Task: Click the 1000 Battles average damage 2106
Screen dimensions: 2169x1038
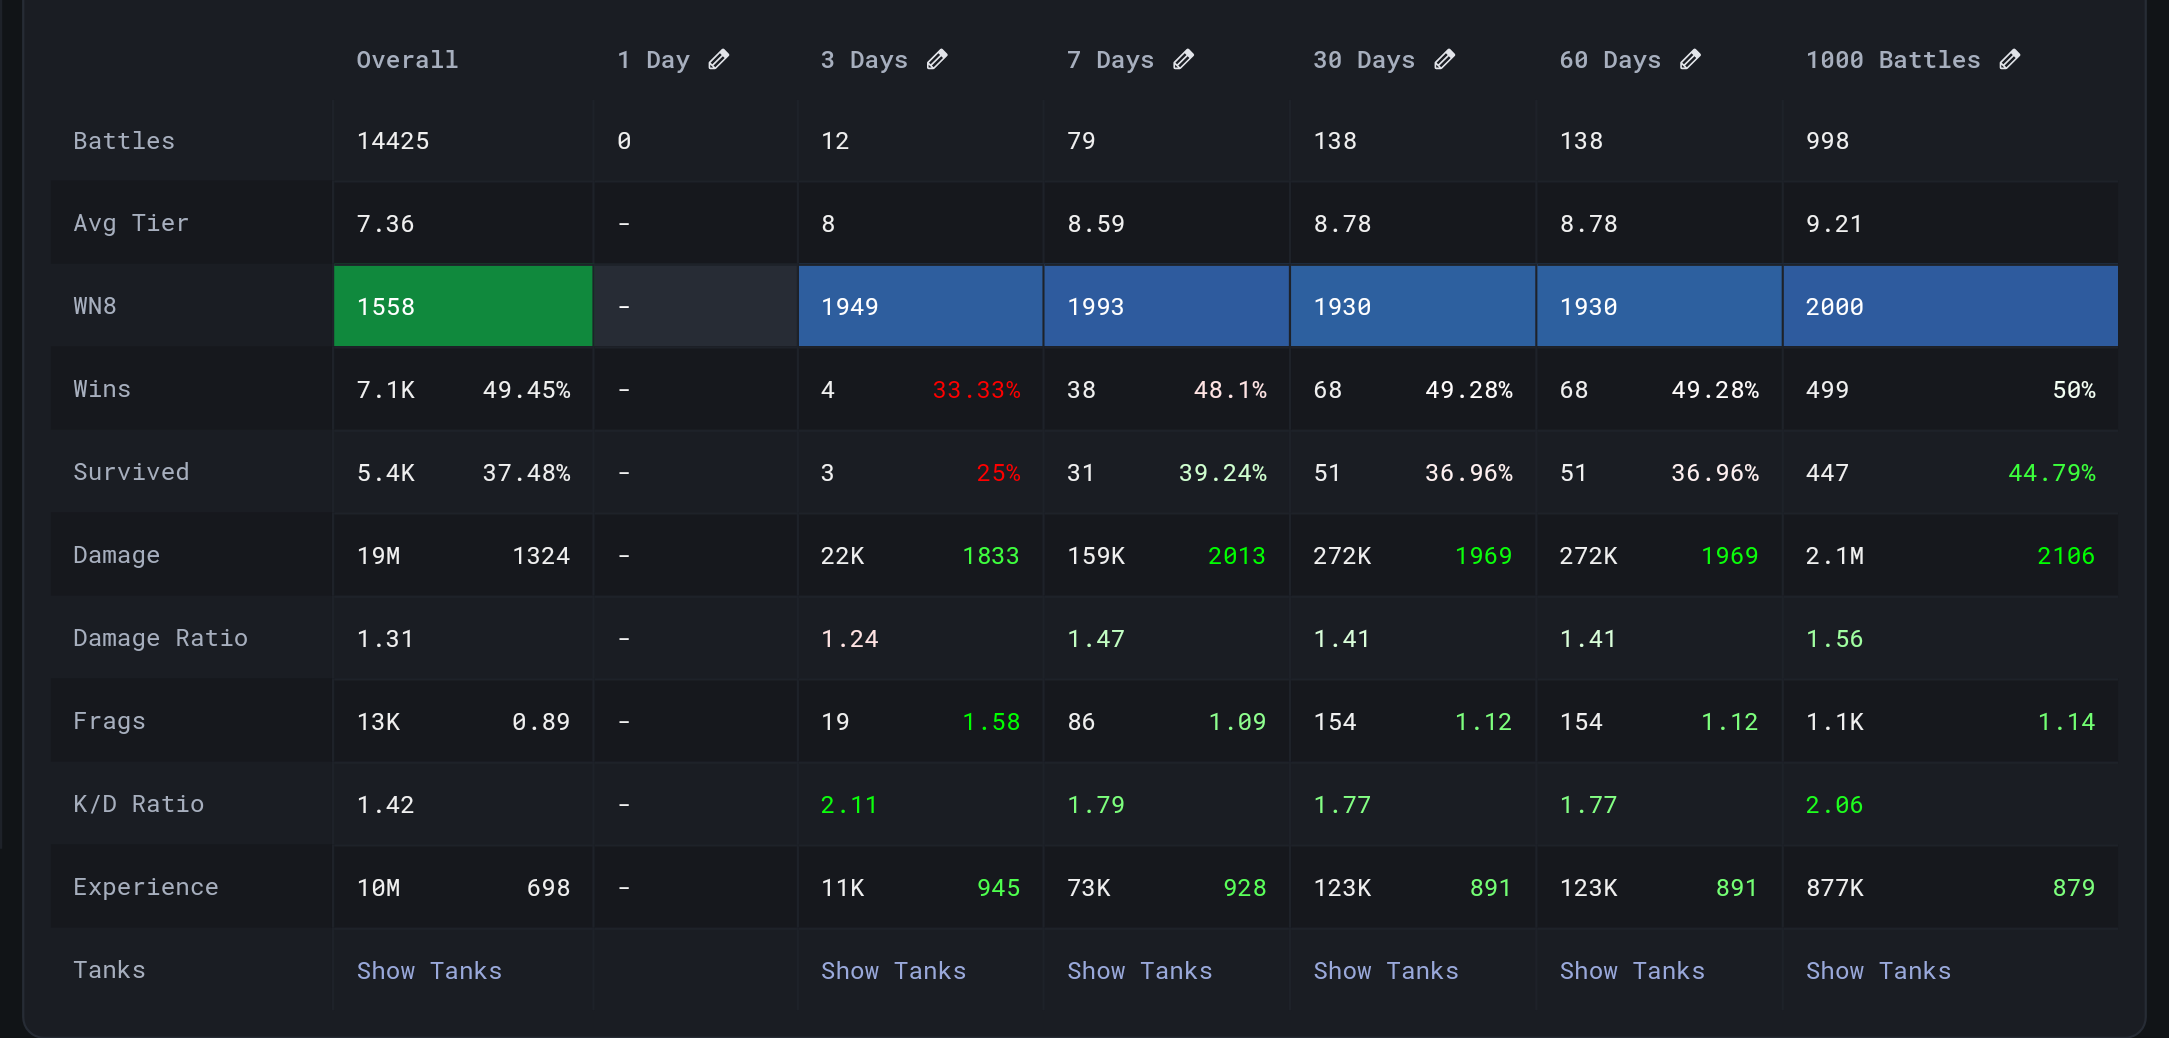Action: point(2066,556)
